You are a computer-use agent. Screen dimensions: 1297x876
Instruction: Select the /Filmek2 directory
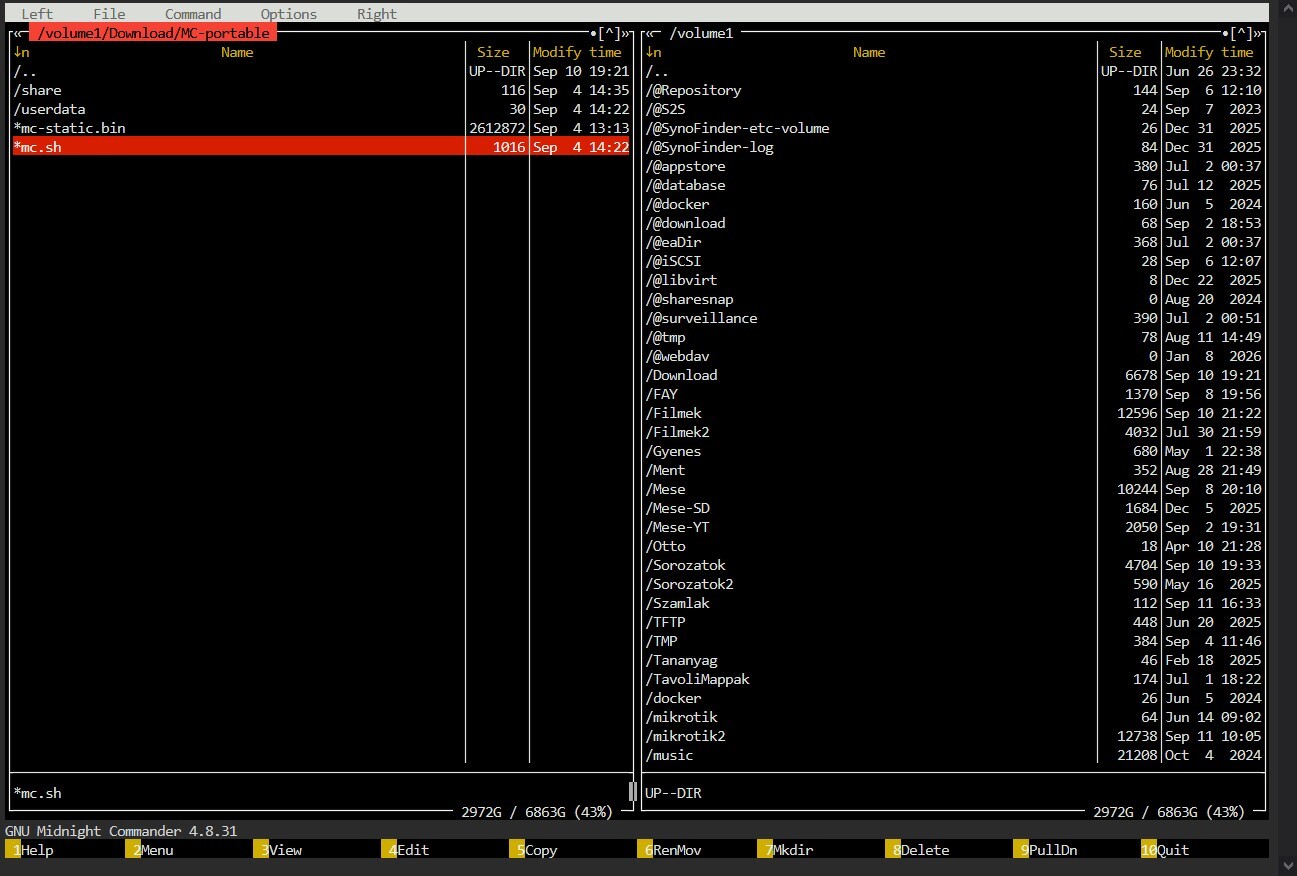point(953,432)
